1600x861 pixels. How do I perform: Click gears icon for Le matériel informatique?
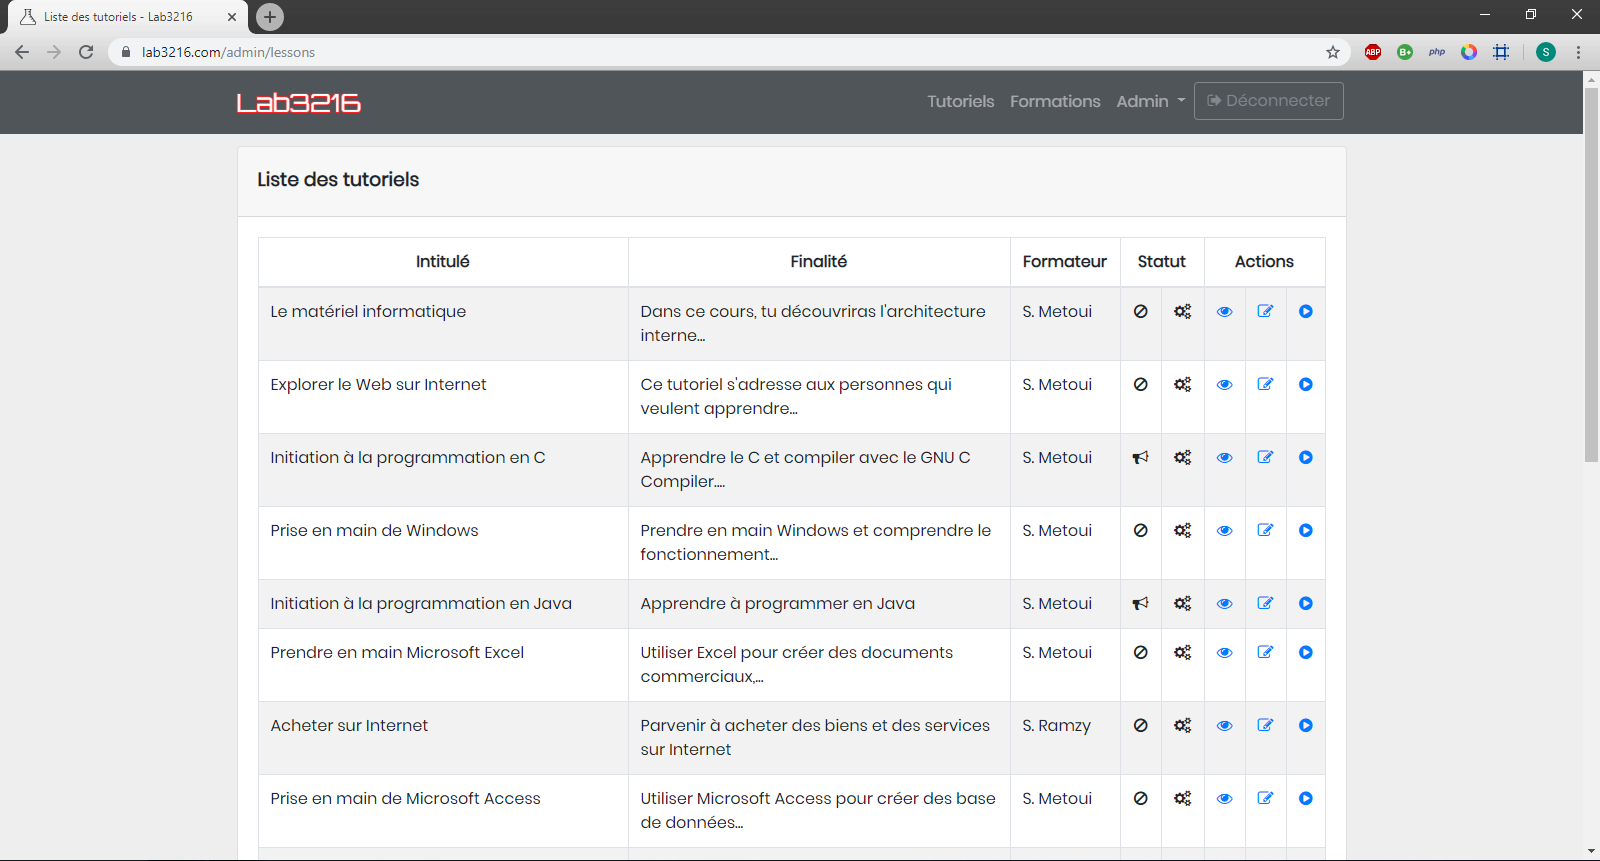[x=1182, y=312]
